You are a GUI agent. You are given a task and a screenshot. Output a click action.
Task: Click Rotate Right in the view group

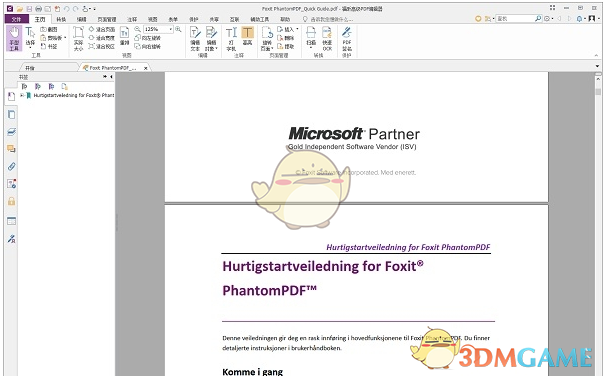148,46
